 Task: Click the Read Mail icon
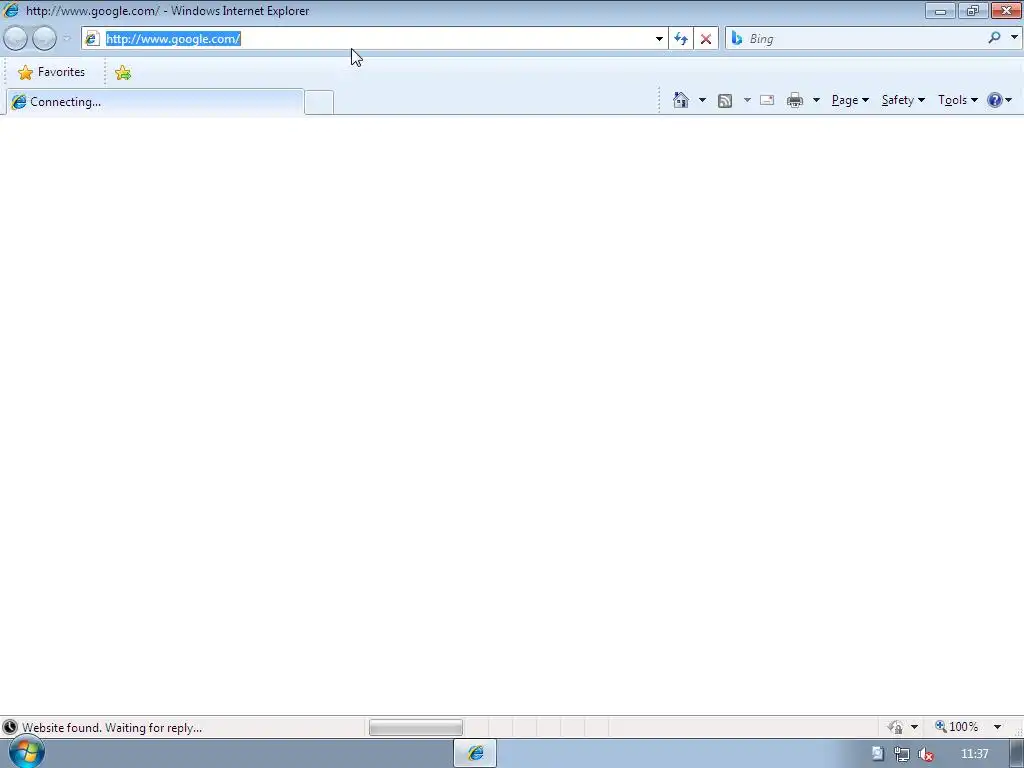pyautogui.click(x=767, y=100)
